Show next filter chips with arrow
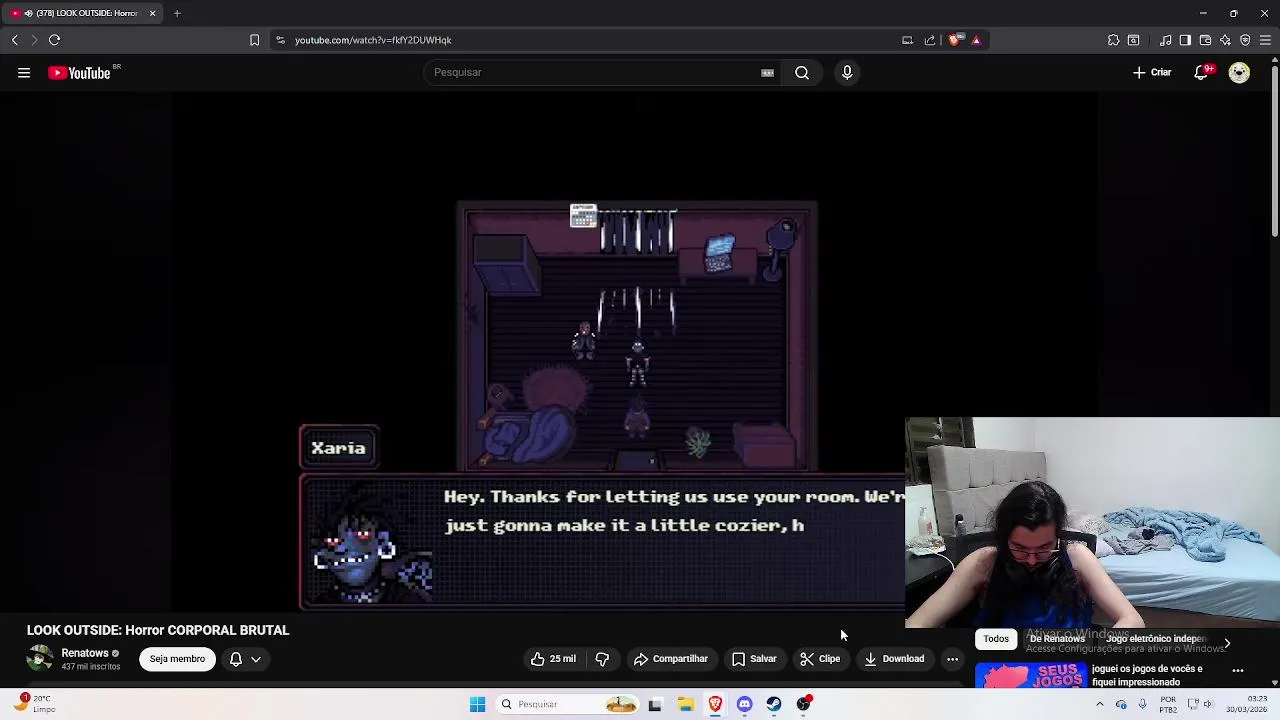The height and width of the screenshot is (720, 1280). pyautogui.click(x=1227, y=644)
